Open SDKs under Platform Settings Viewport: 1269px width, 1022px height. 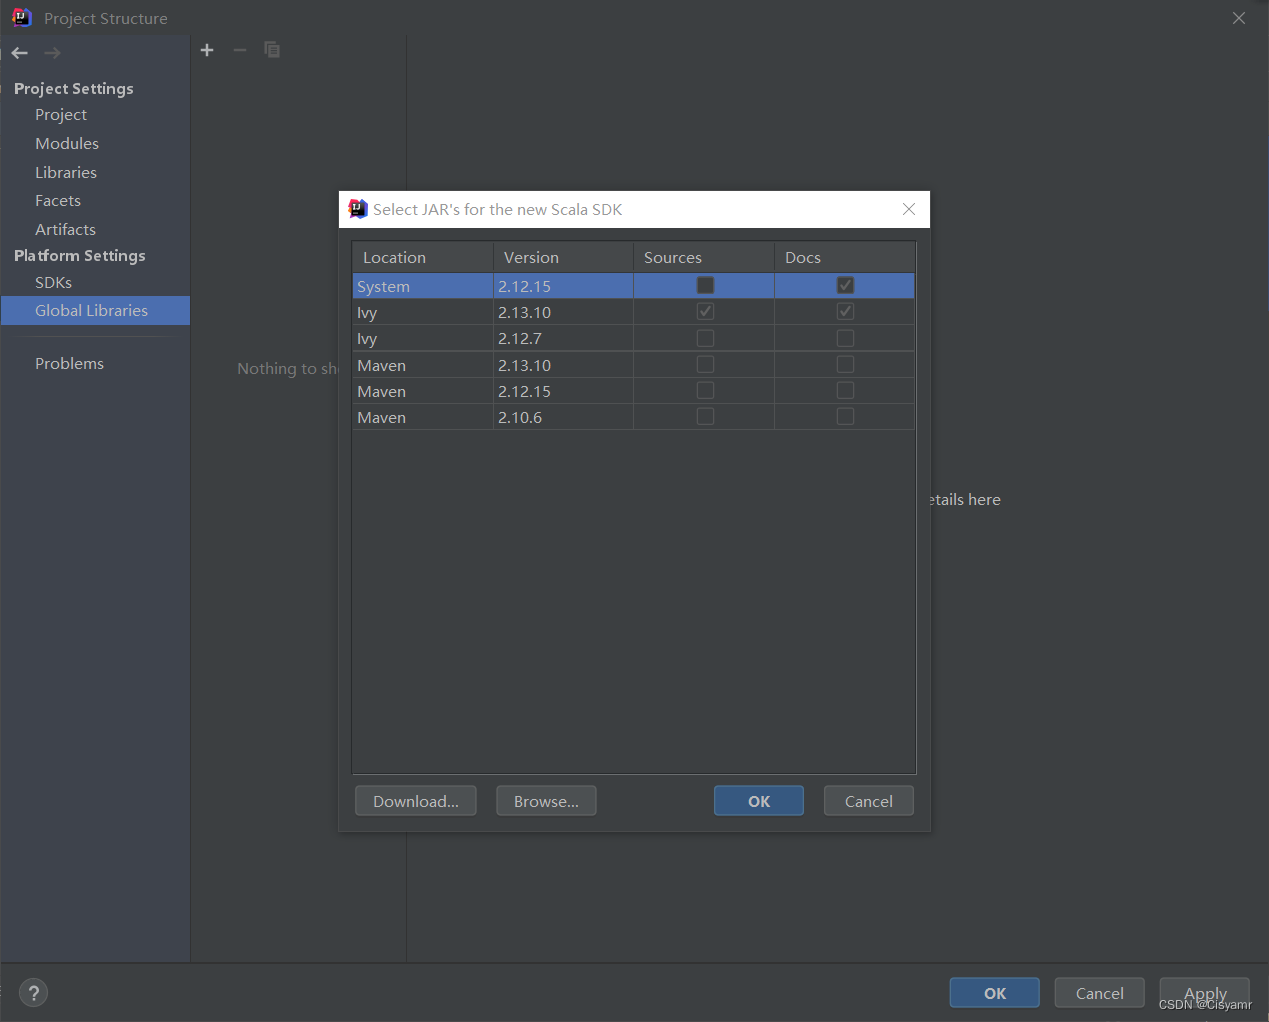click(x=53, y=283)
